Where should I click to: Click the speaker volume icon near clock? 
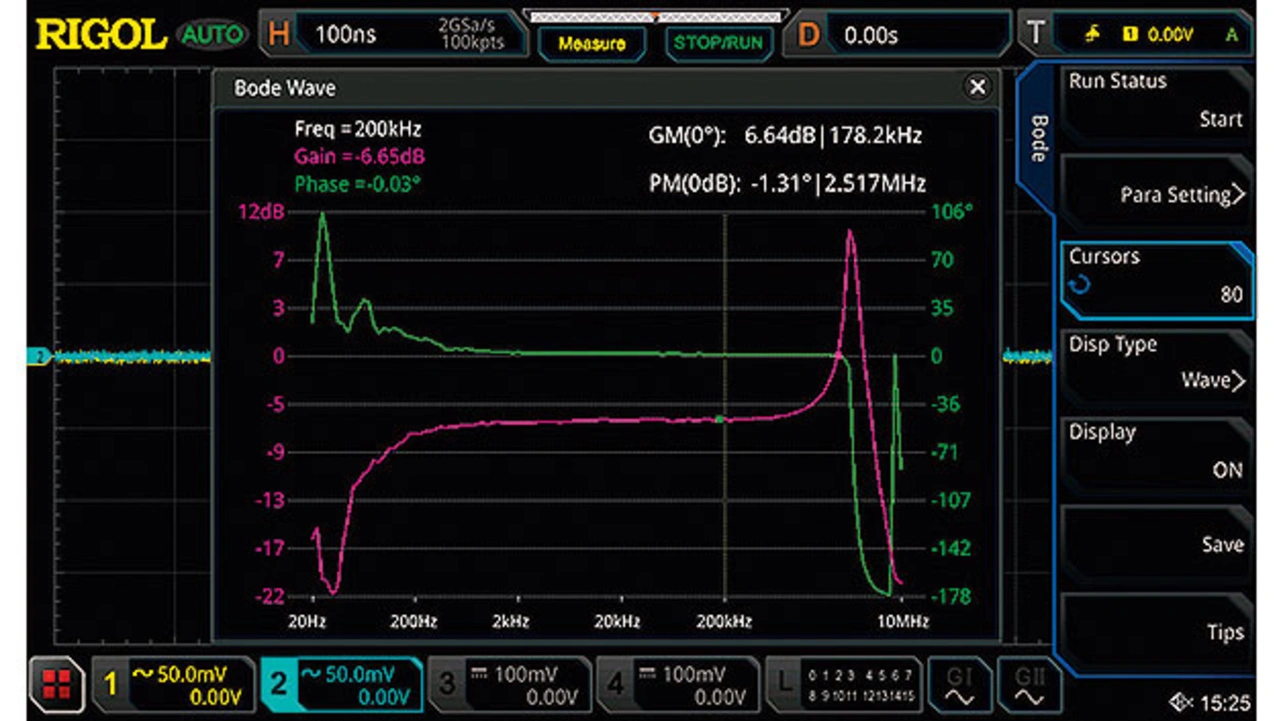pos(1180,701)
